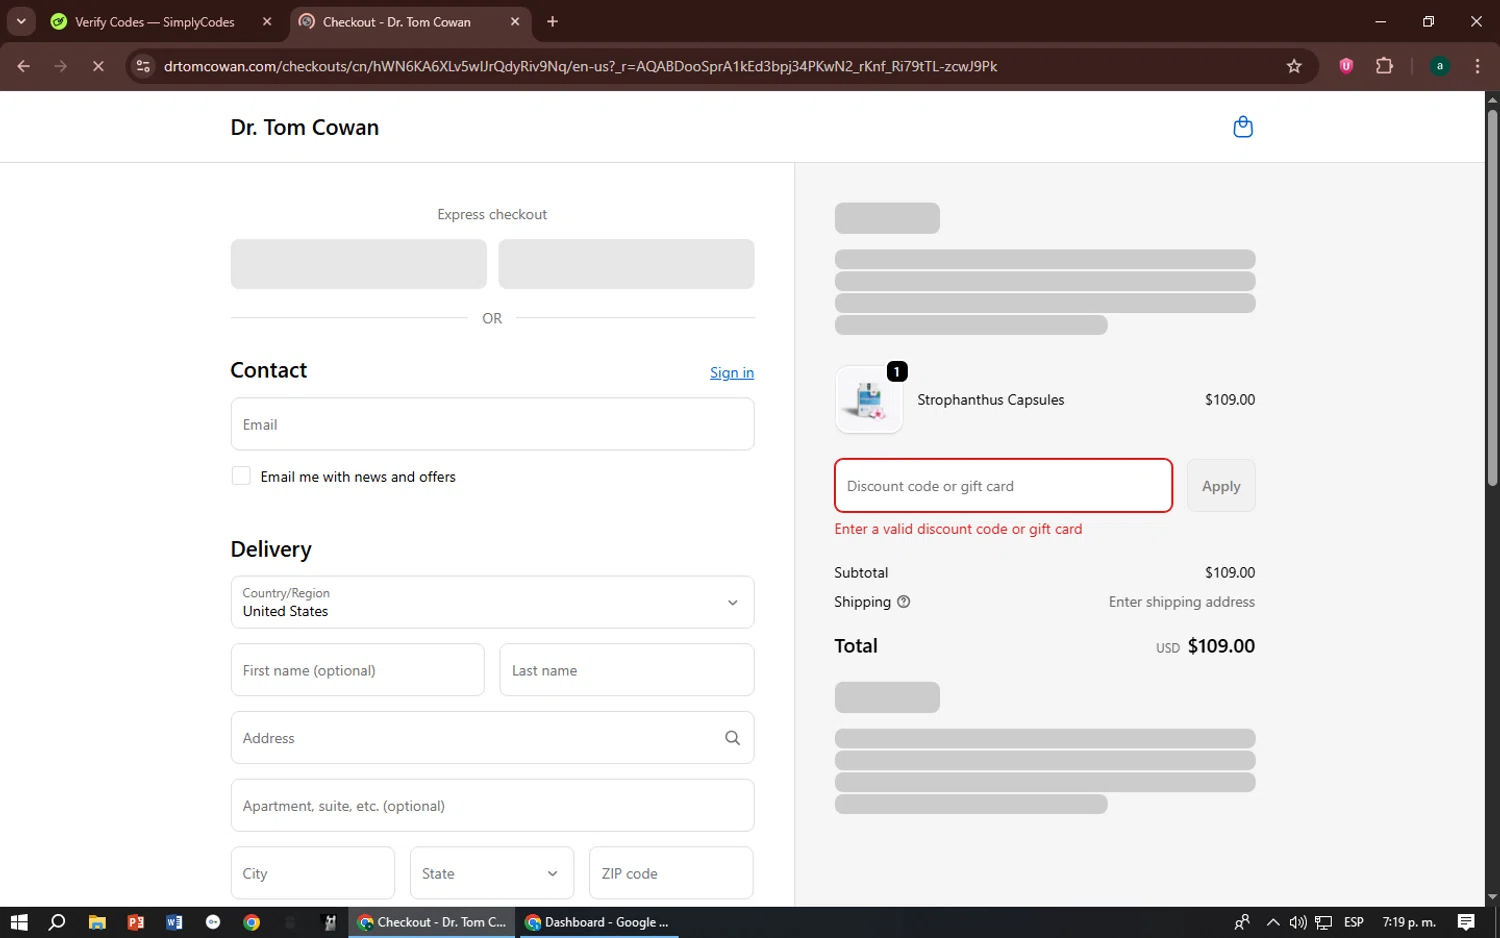Open a new browser tab

tap(553, 21)
